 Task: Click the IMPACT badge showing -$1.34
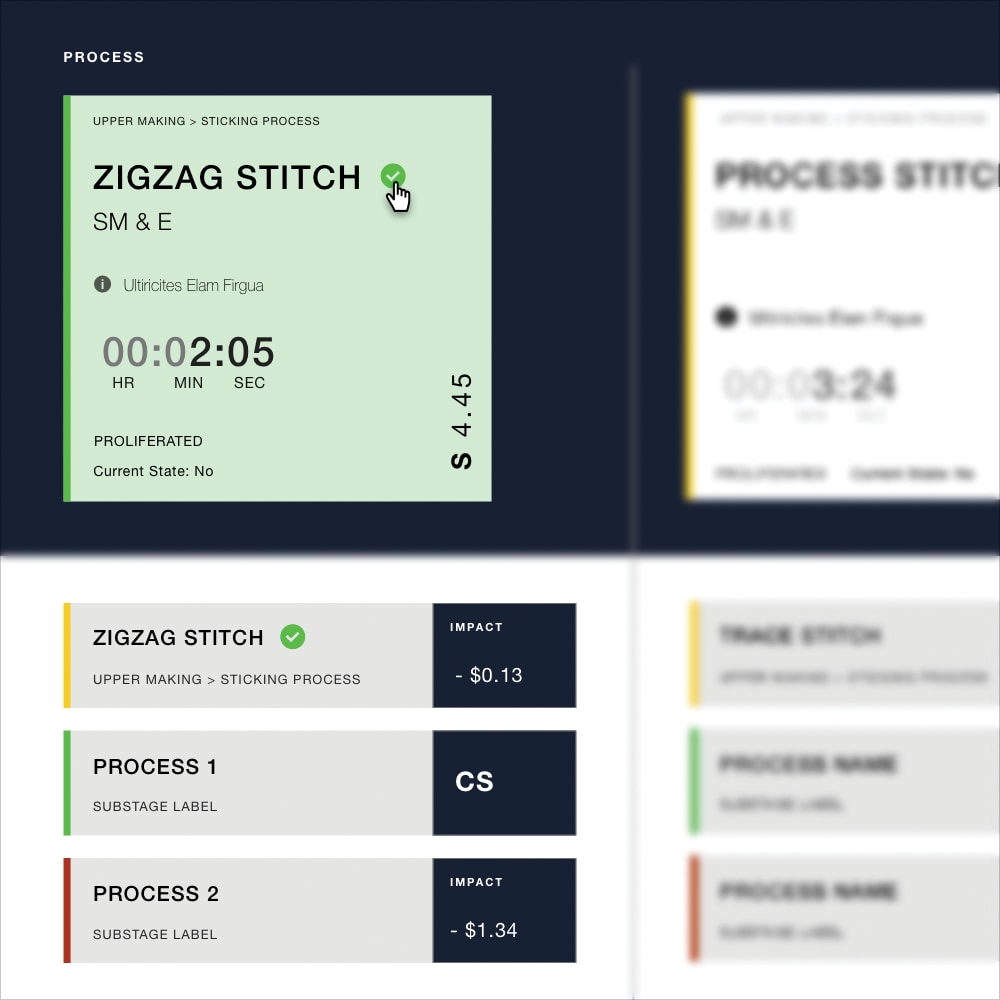click(x=504, y=910)
